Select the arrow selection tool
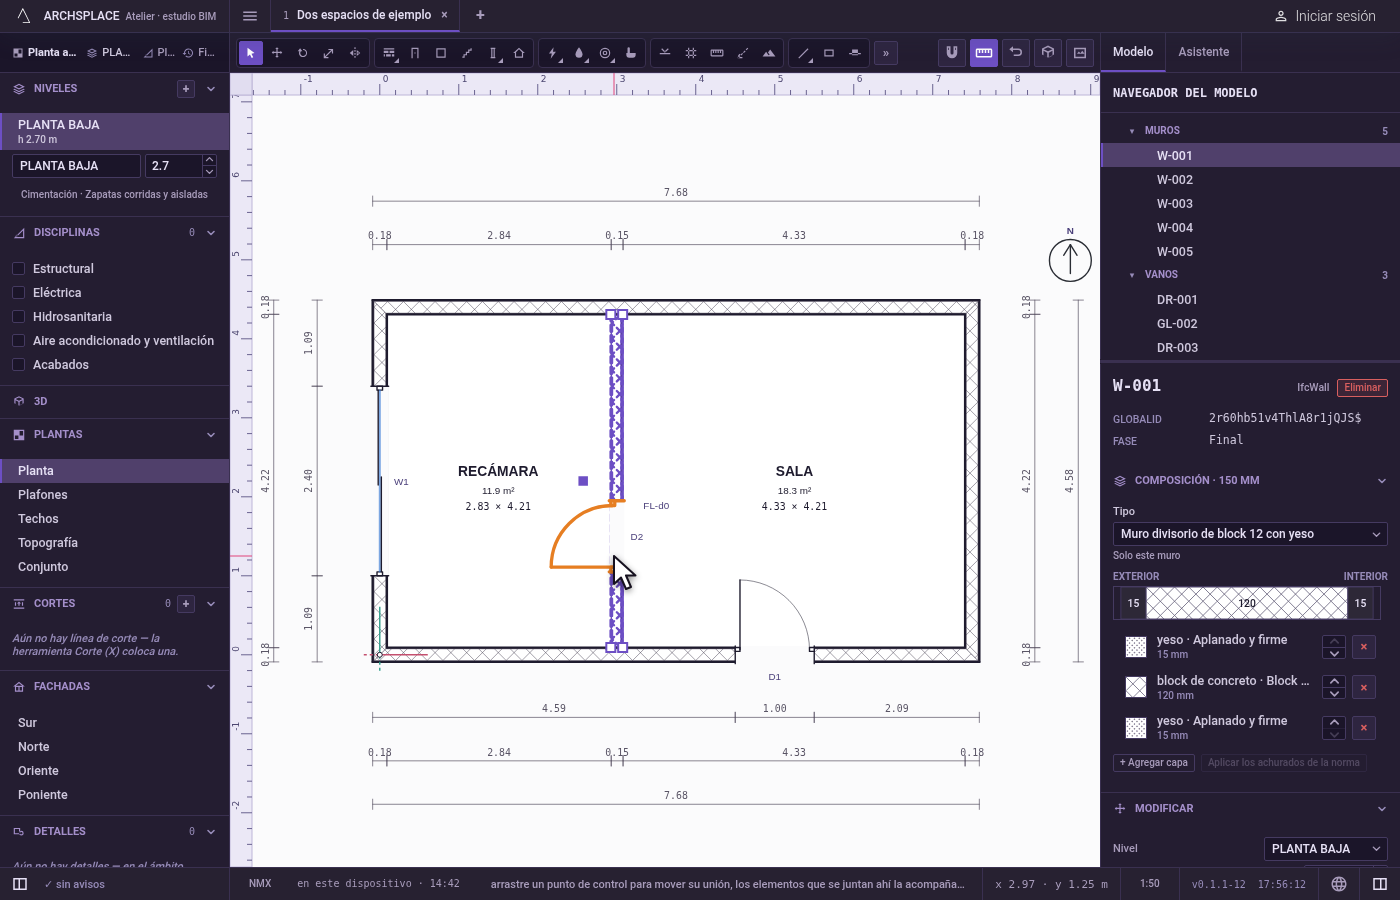The height and width of the screenshot is (900, 1400). click(251, 53)
